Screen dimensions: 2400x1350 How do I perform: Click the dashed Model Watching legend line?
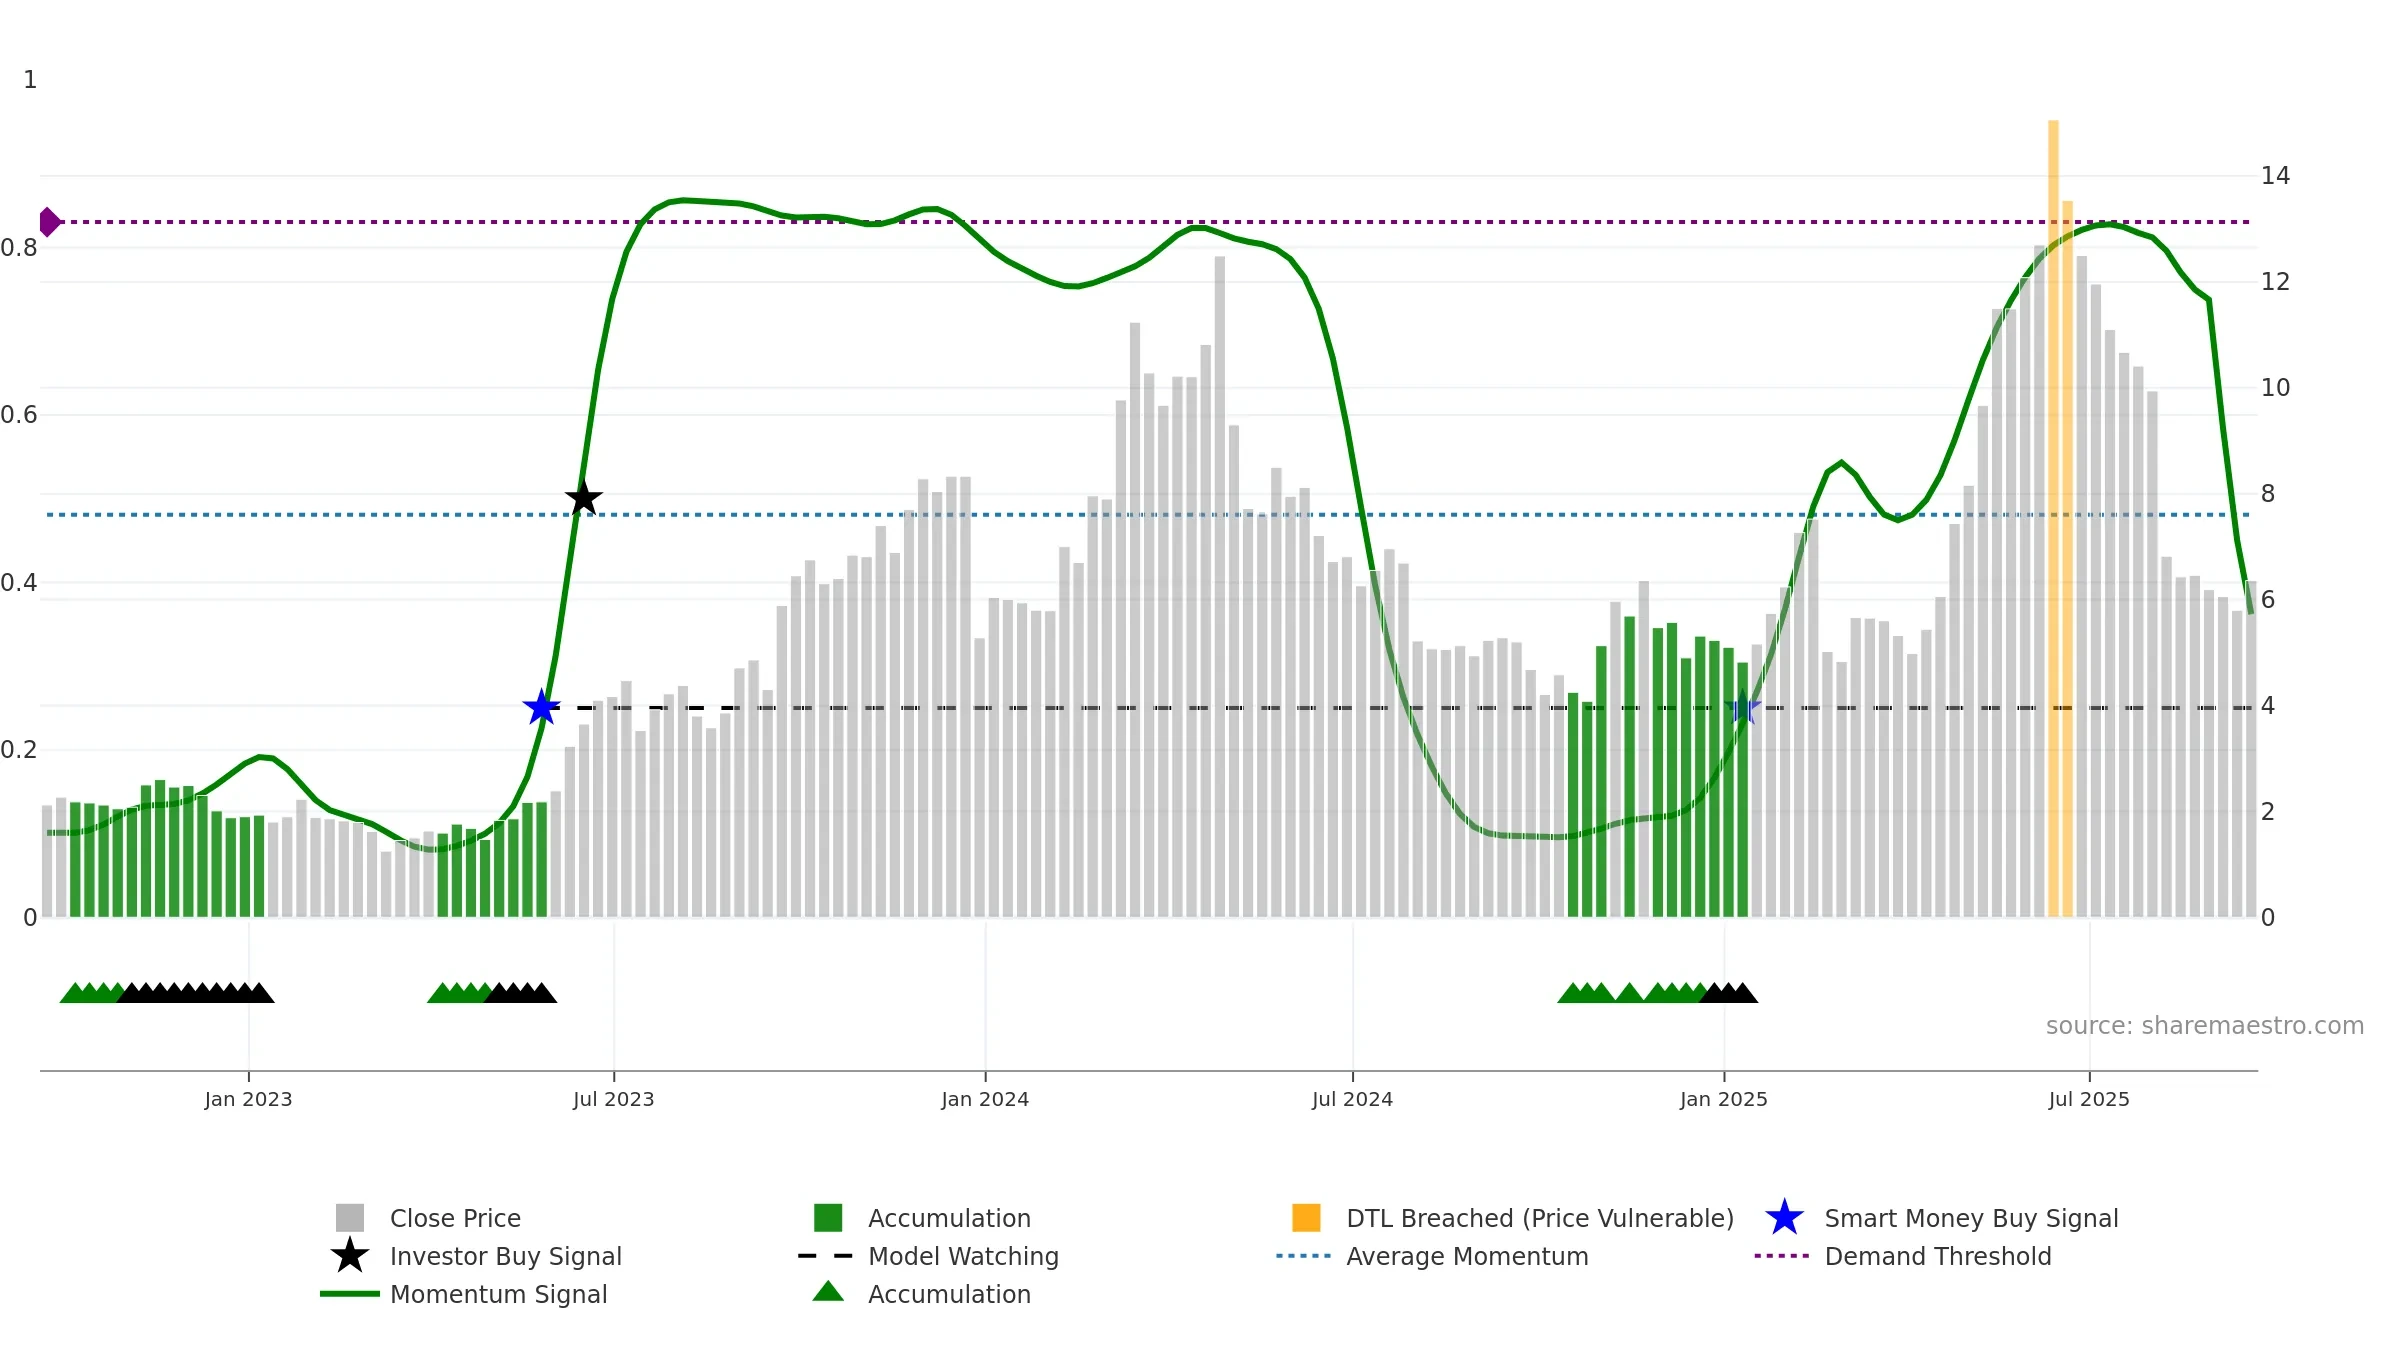click(826, 1256)
